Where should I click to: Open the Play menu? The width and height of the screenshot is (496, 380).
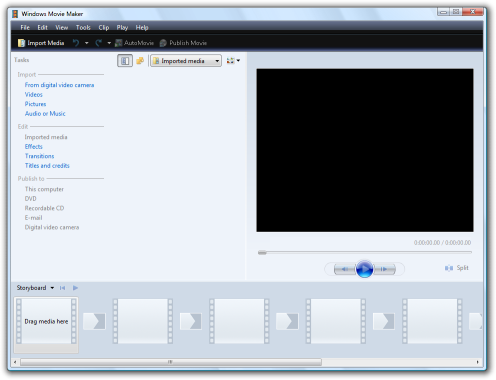click(122, 27)
